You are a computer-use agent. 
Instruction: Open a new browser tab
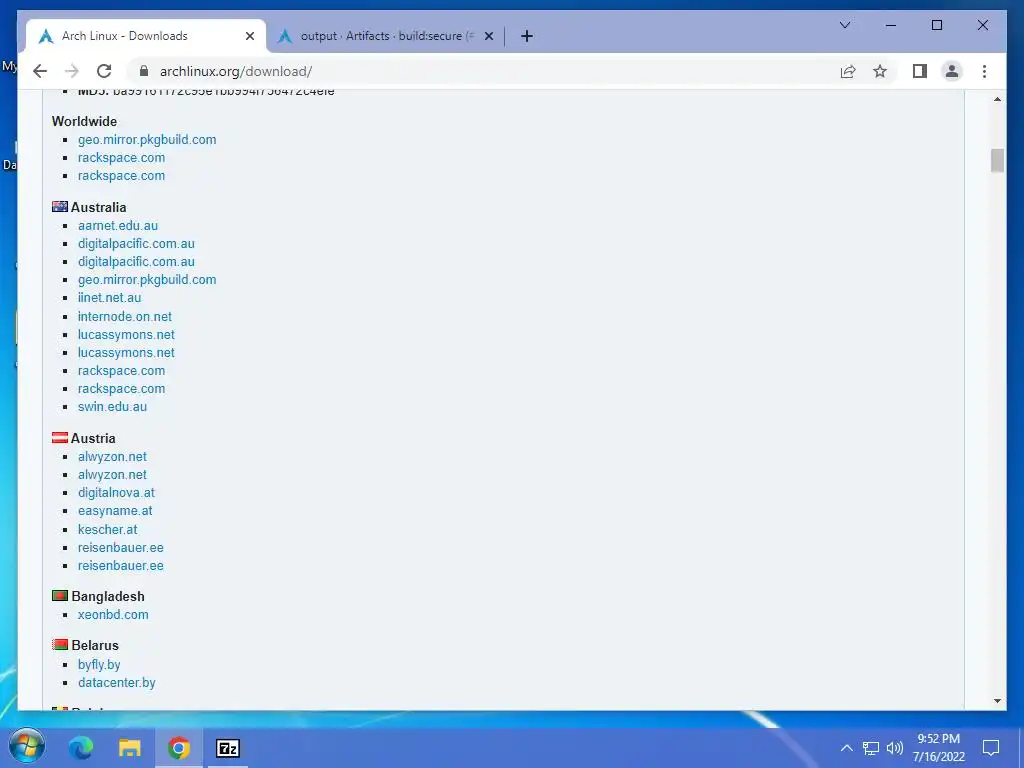click(x=527, y=37)
